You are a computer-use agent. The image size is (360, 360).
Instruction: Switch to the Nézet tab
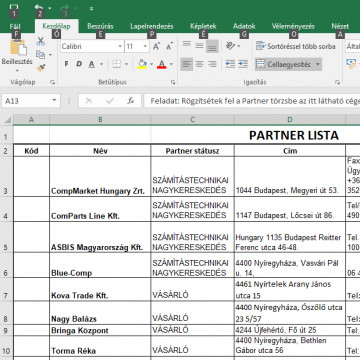point(340,26)
